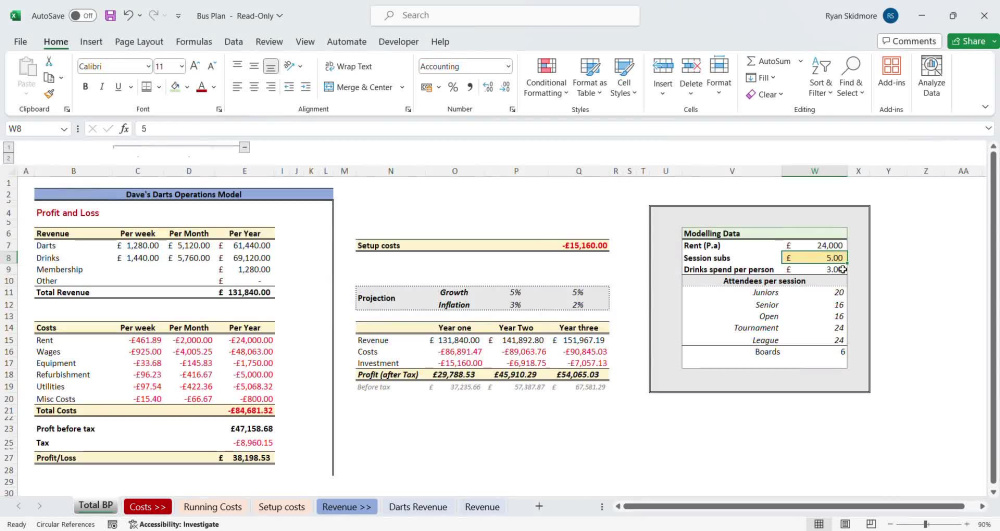Click the formula bar showing 5
This screenshot has width=1000, height=531.
coord(561,129)
